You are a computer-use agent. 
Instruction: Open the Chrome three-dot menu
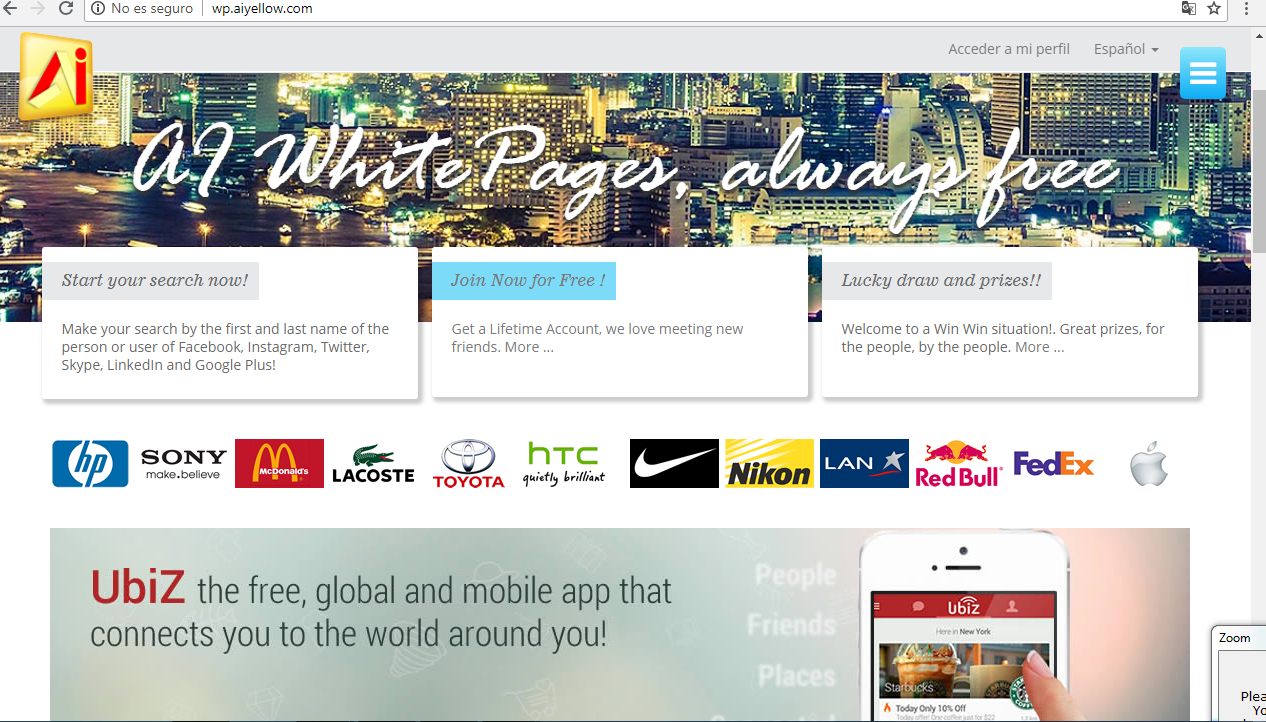1246,9
